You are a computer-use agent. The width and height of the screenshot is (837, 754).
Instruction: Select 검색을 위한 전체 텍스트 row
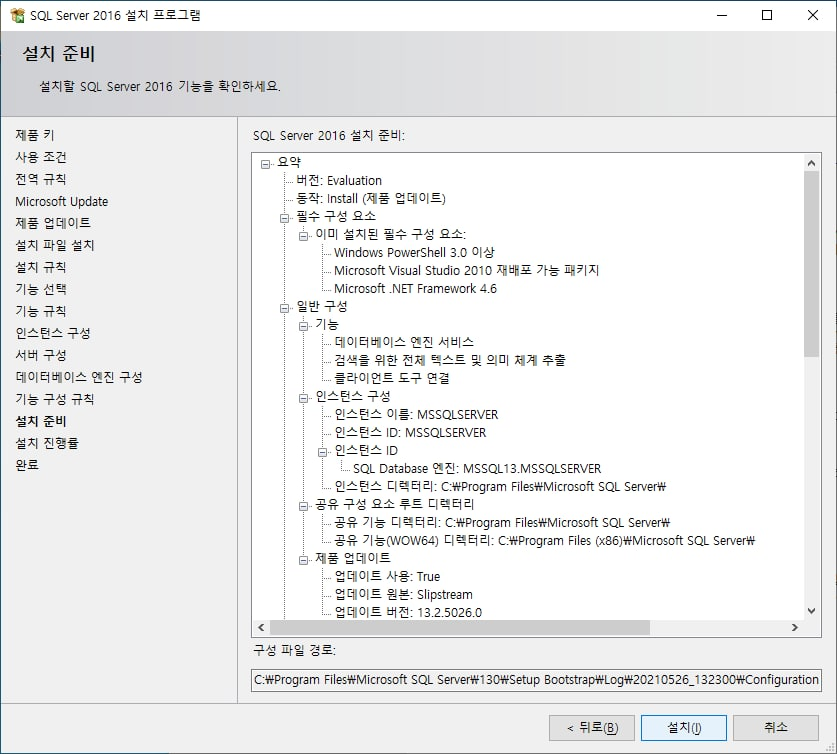(x=450, y=360)
